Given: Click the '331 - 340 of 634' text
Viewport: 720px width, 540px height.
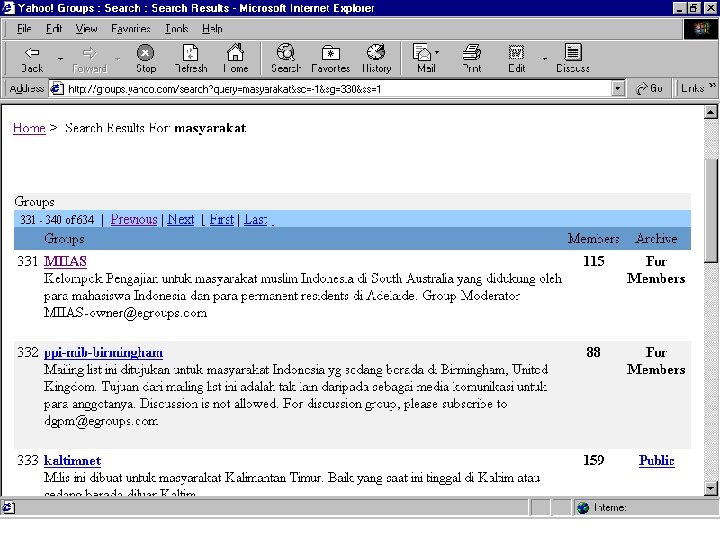Looking at the screenshot, I should [x=56, y=219].
